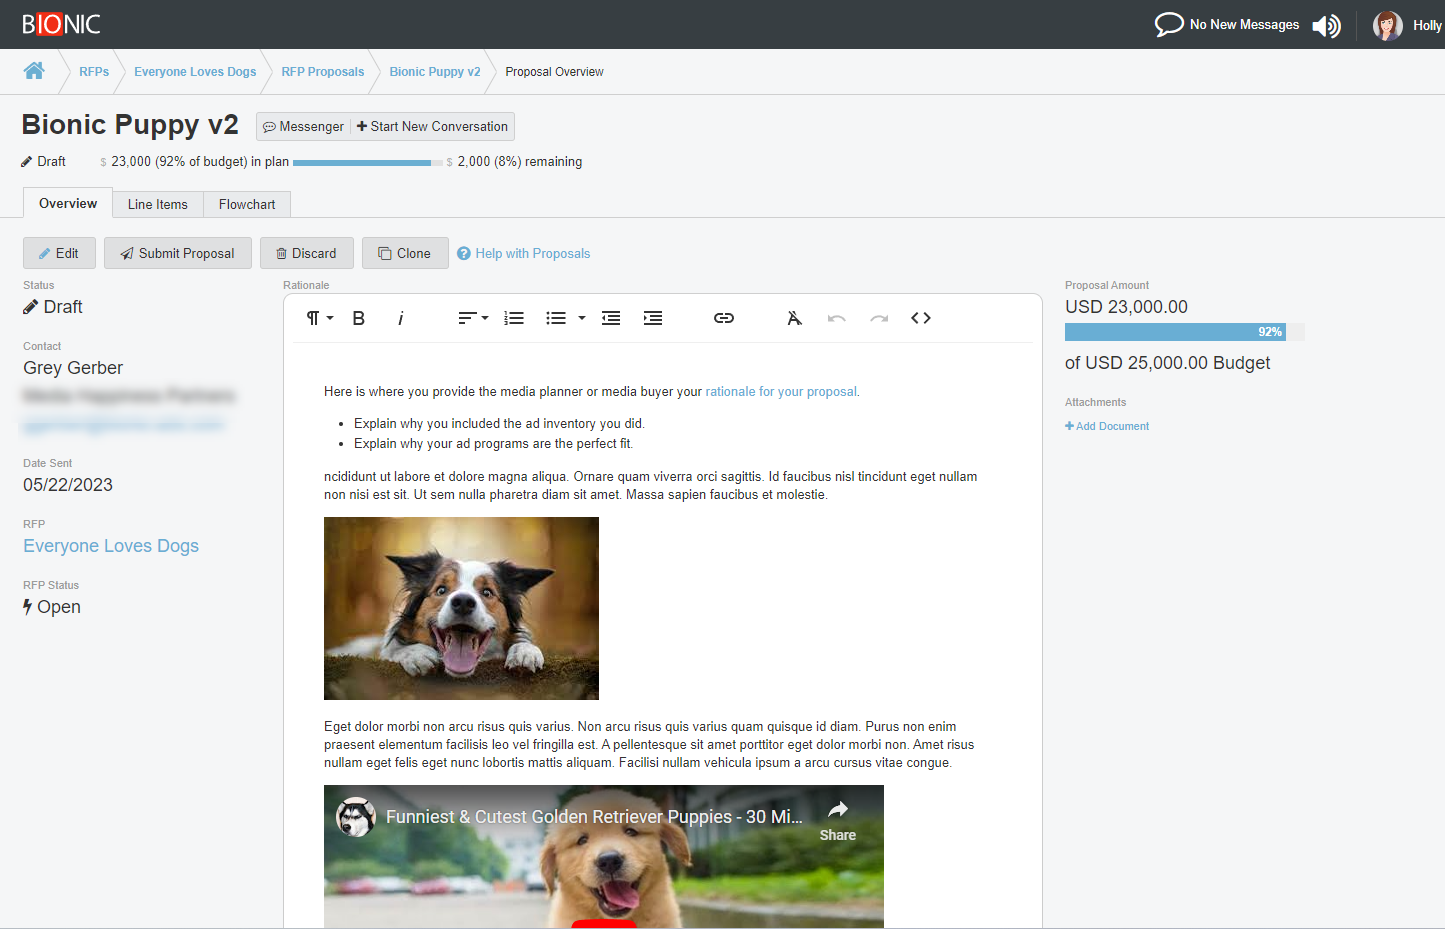Click the 92% proposal budget progress bar
The width and height of the screenshot is (1445, 929).
[1174, 332]
